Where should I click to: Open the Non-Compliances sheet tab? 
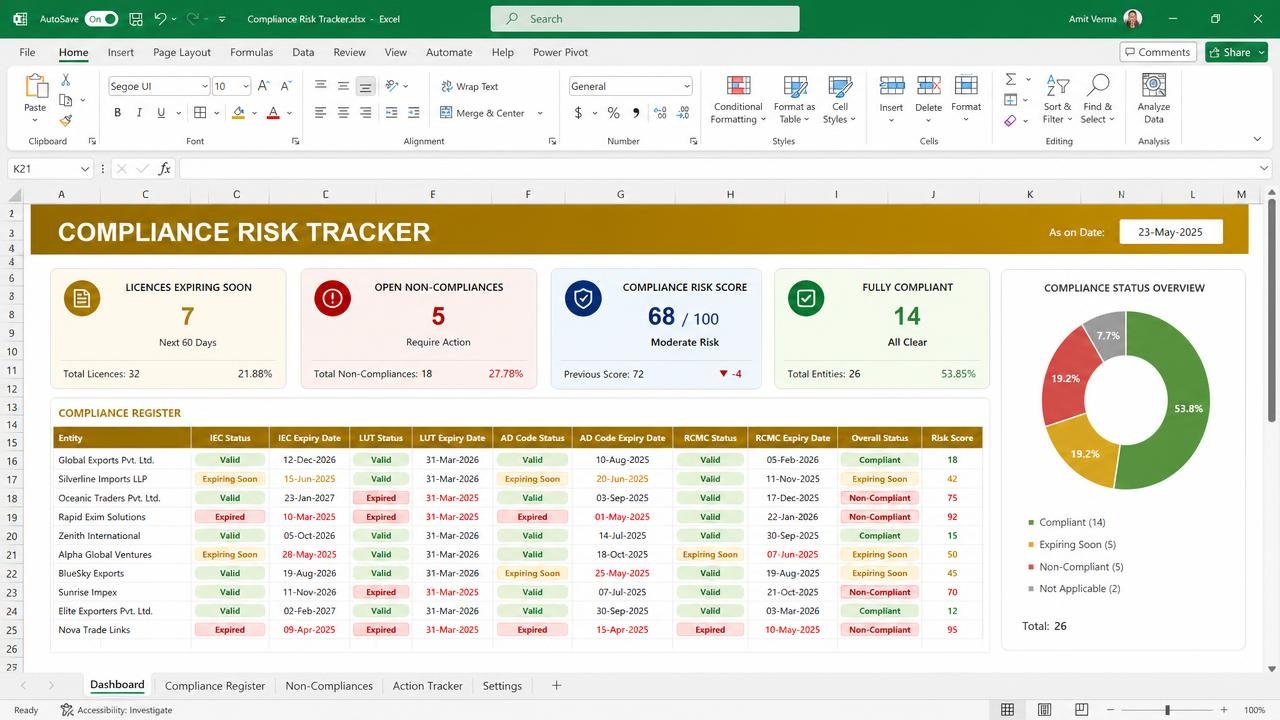click(329, 686)
